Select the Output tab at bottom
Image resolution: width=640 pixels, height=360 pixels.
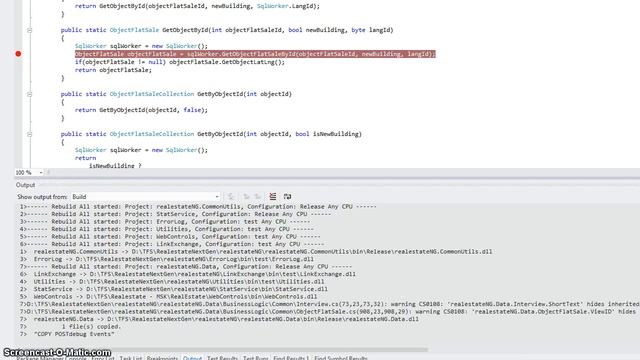point(192,358)
